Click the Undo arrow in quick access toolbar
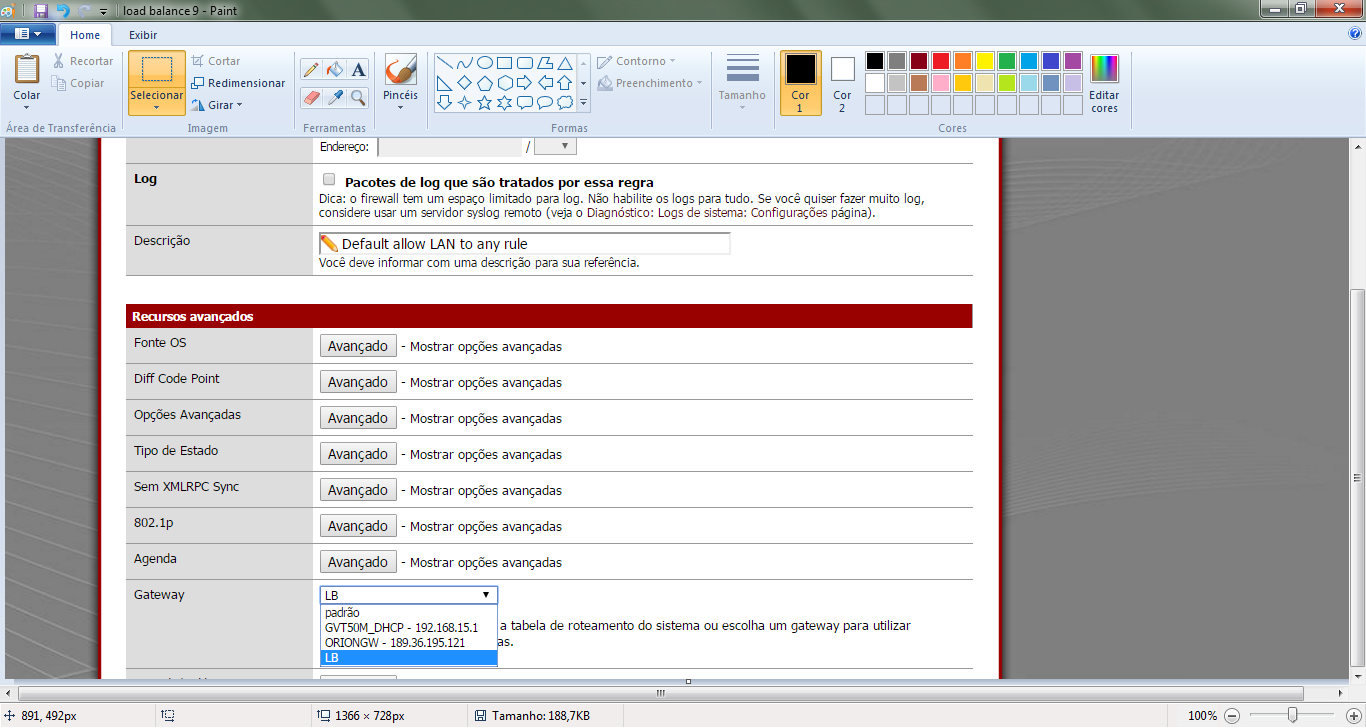The height and width of the screenshot is (728, 1366). [63, 10]
